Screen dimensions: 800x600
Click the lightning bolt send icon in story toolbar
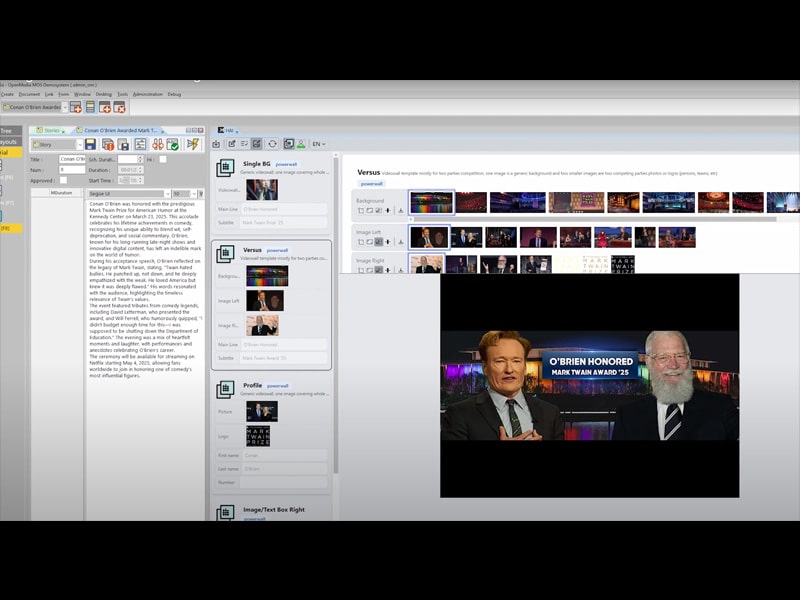(193, 144)
